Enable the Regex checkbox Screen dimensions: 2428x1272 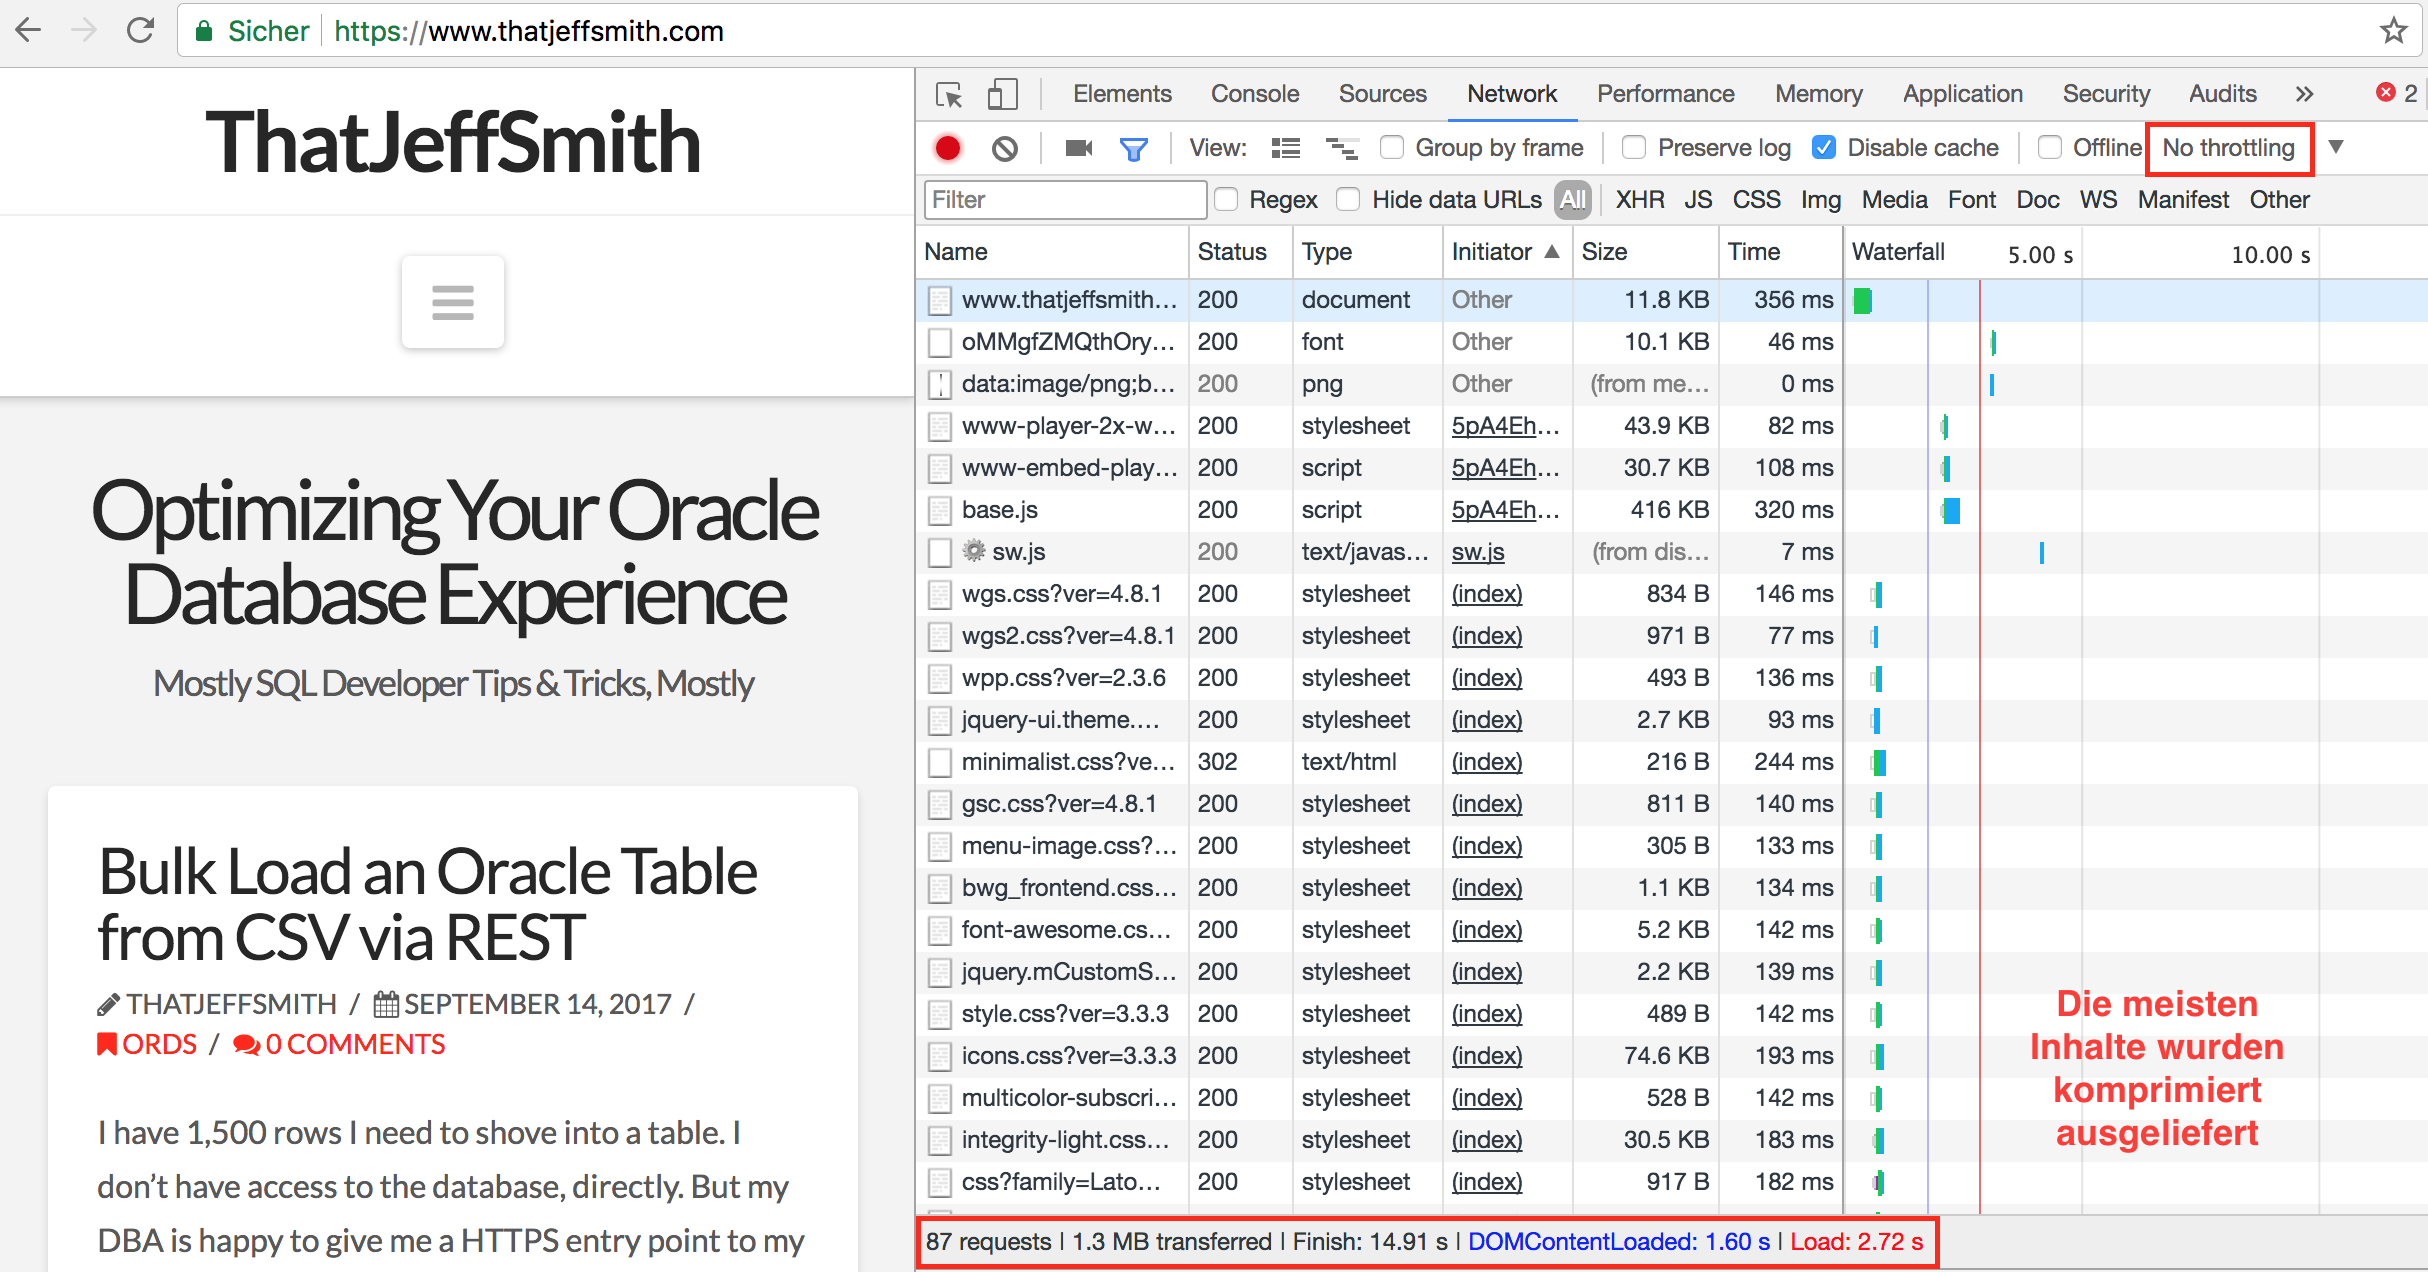pos(1226,200)
